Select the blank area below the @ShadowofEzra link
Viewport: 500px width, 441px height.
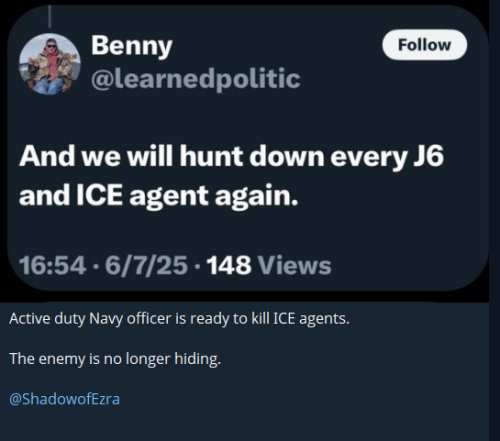(245, 425)
